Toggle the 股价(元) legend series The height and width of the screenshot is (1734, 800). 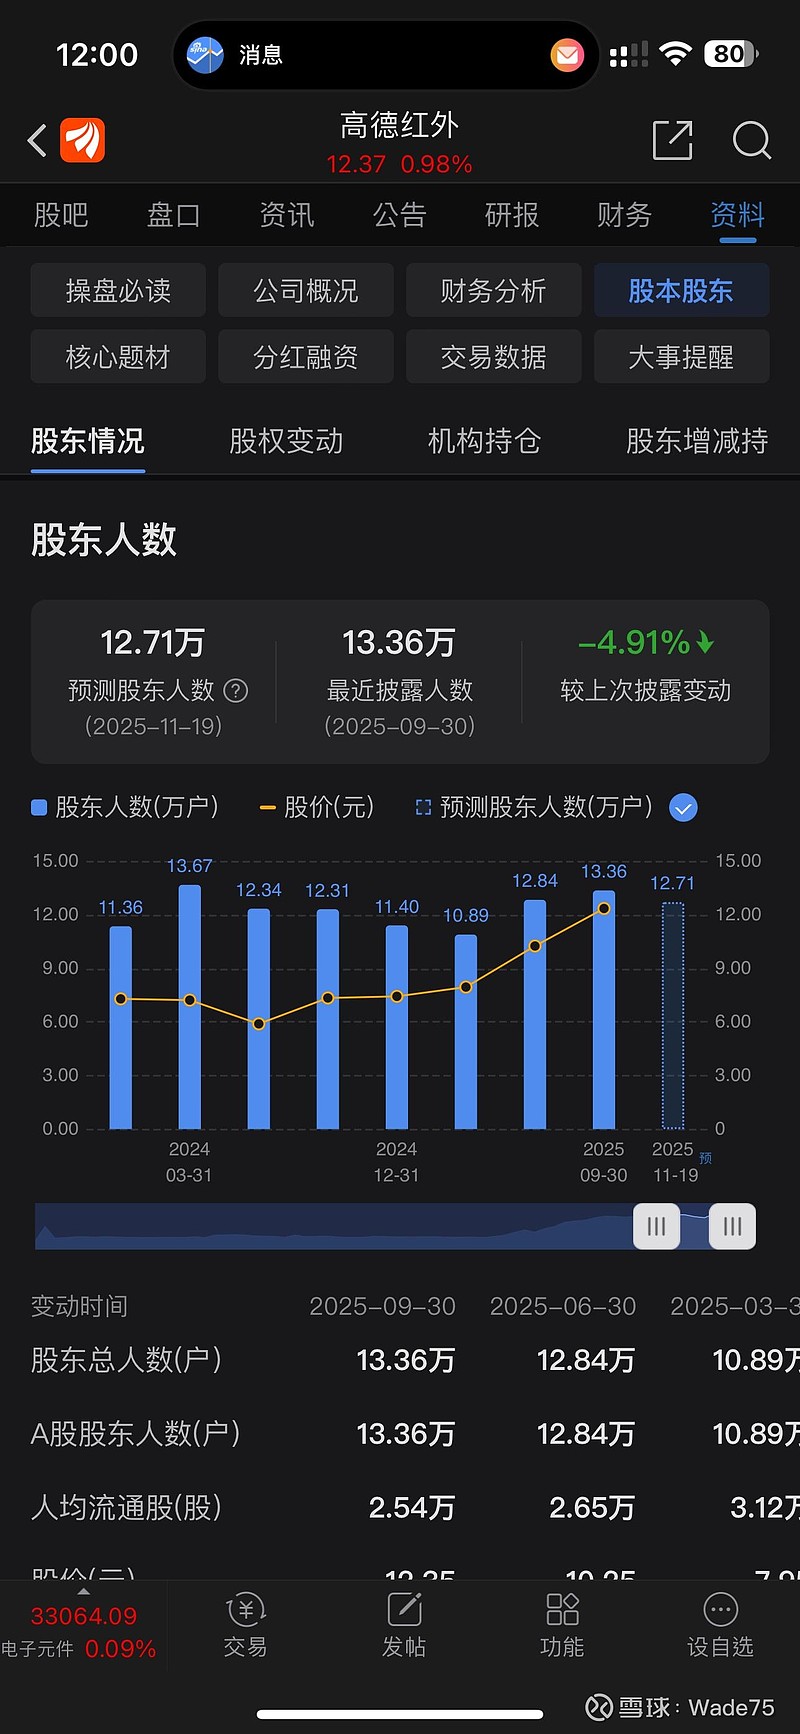(x=316, y=807)
